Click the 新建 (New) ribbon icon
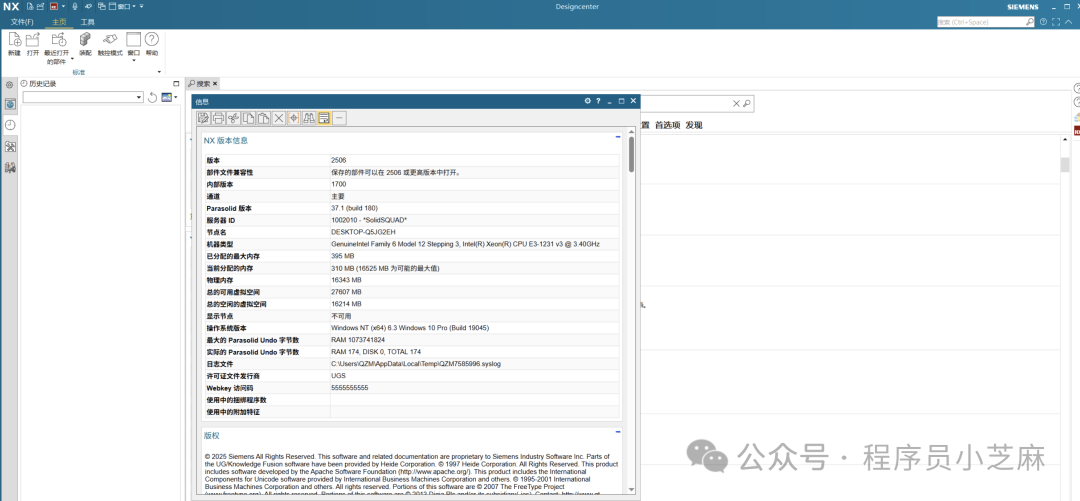The image size is (1080, 501). pos(14,40)
